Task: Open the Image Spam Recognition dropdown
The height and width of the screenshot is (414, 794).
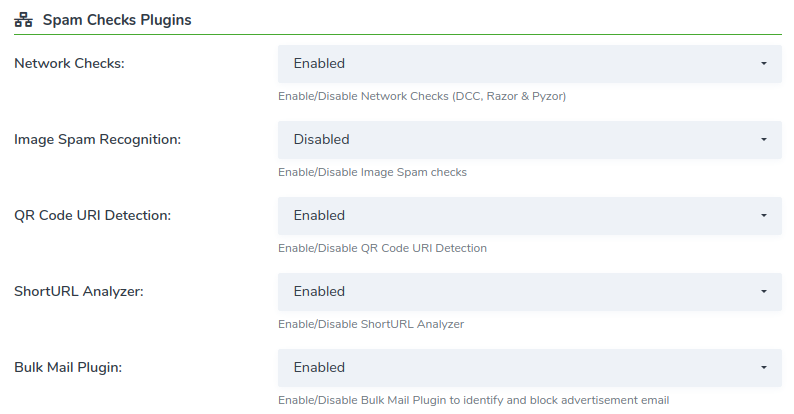Action: (x=530, y=140)
